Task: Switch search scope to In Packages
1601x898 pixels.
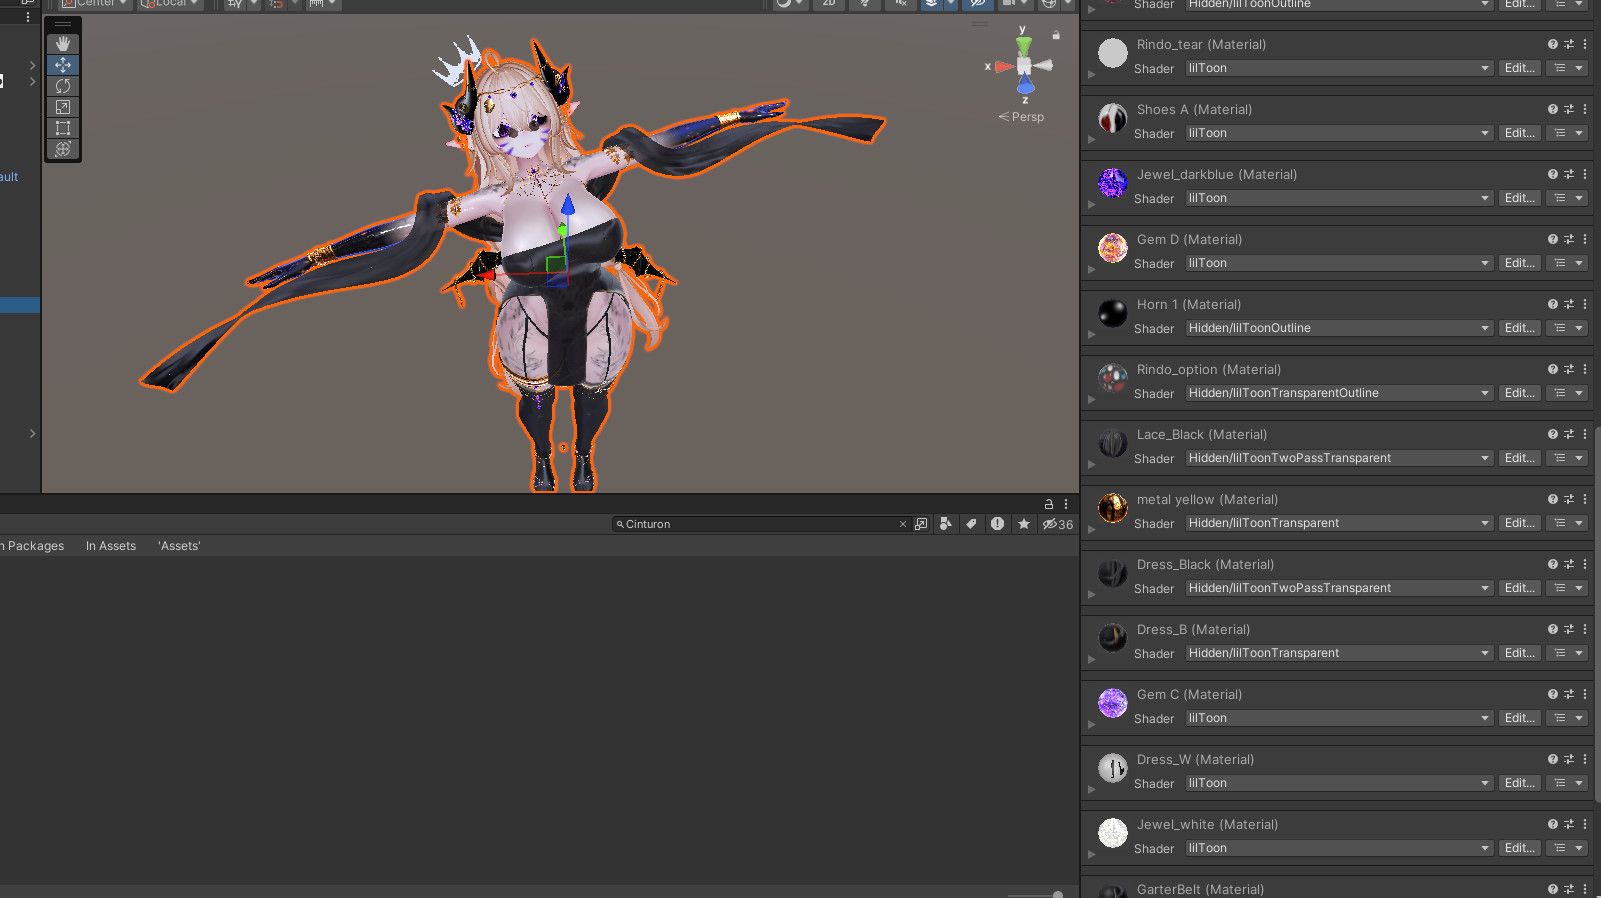Action: tap(32, 546)
